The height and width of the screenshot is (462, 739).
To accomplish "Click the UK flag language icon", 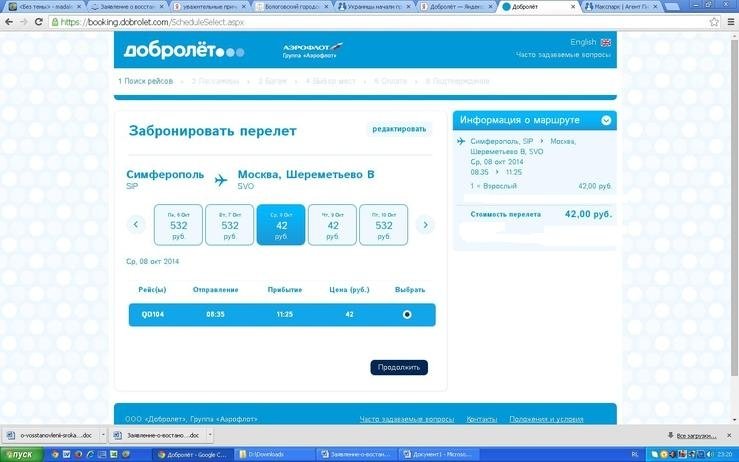I will pos(606,42).
